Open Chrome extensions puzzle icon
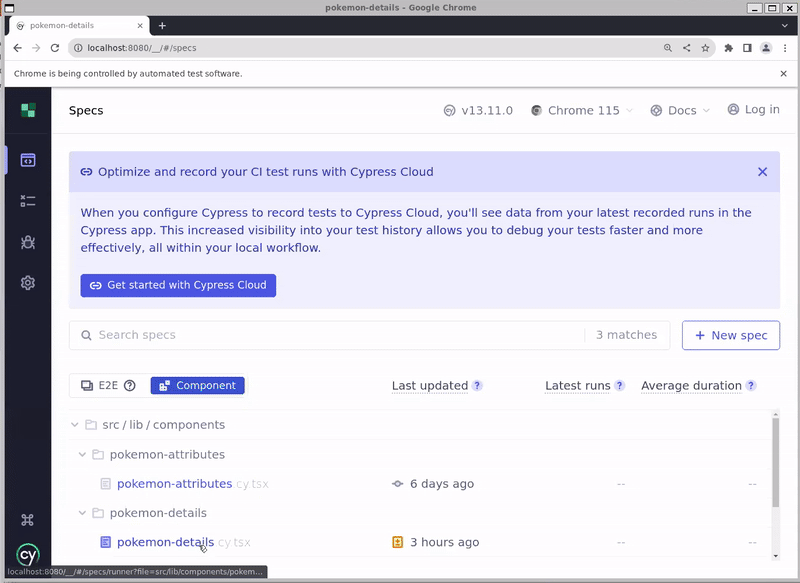 (729, 48)
